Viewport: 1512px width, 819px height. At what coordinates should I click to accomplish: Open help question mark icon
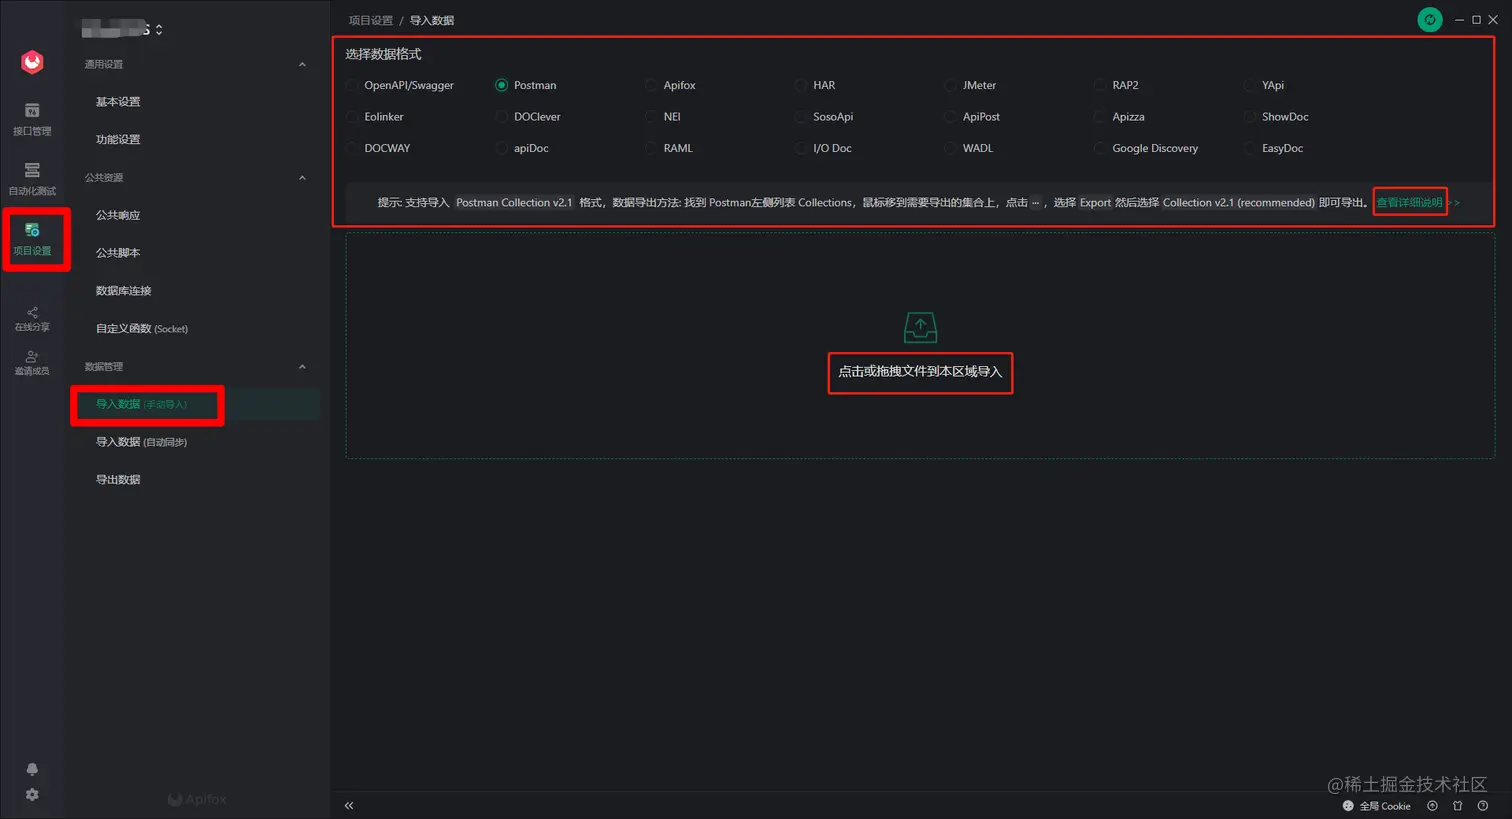[1483, 806]
